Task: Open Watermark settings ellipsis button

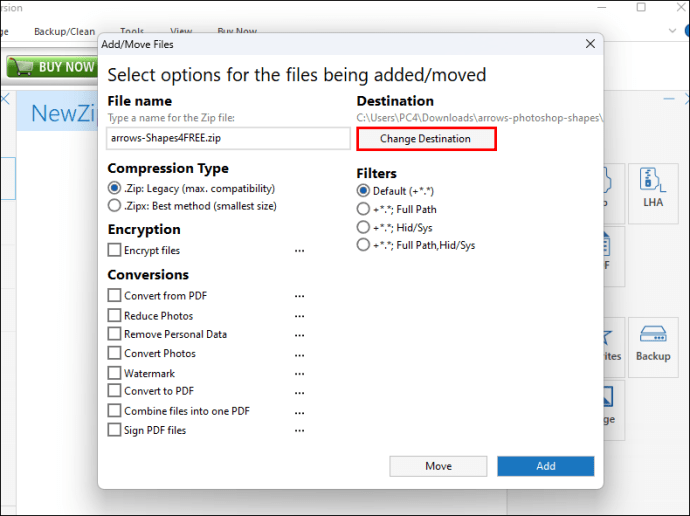Action: click(299, 373)
